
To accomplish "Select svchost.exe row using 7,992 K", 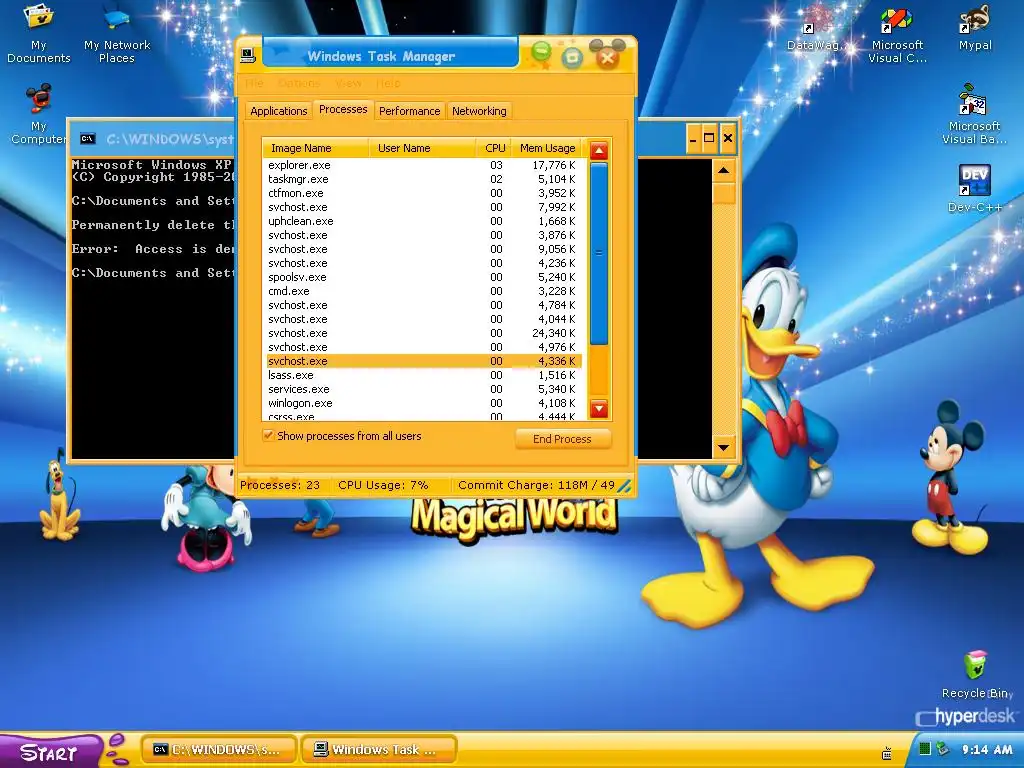I will tap(423, 207).
